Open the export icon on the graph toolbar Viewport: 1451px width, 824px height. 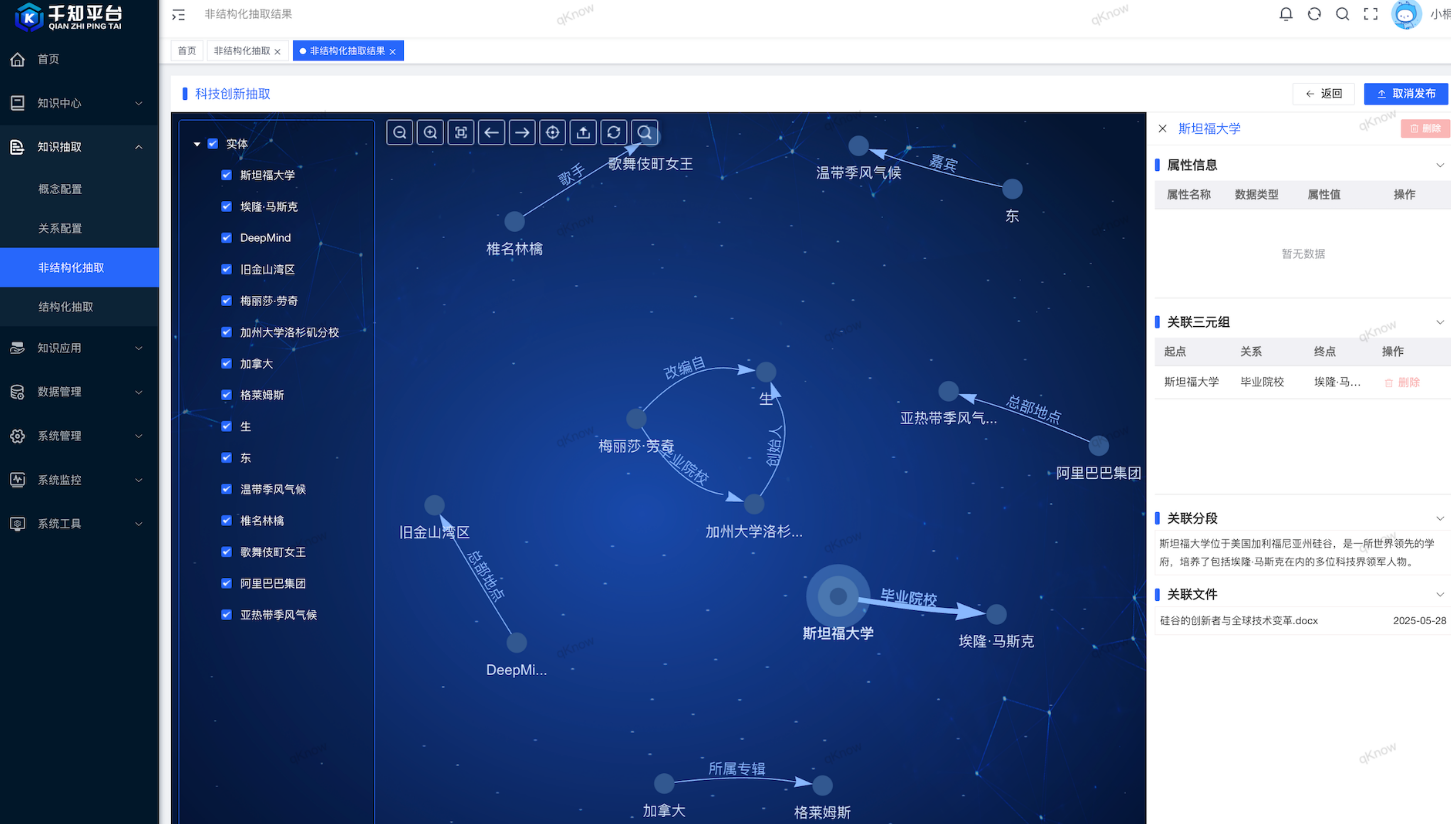[x=582, y=131]
